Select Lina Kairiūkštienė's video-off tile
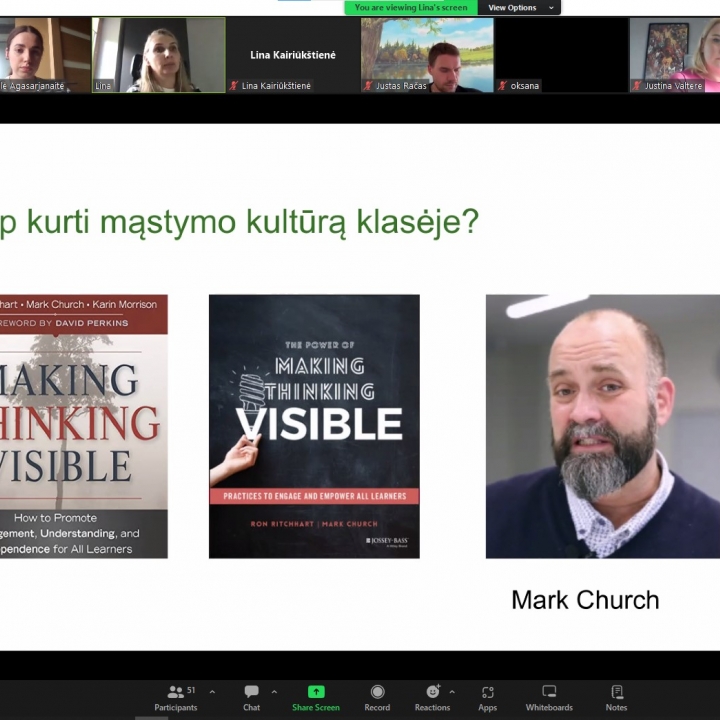Screen dimensions: 720x720 [x=293, y=55]
